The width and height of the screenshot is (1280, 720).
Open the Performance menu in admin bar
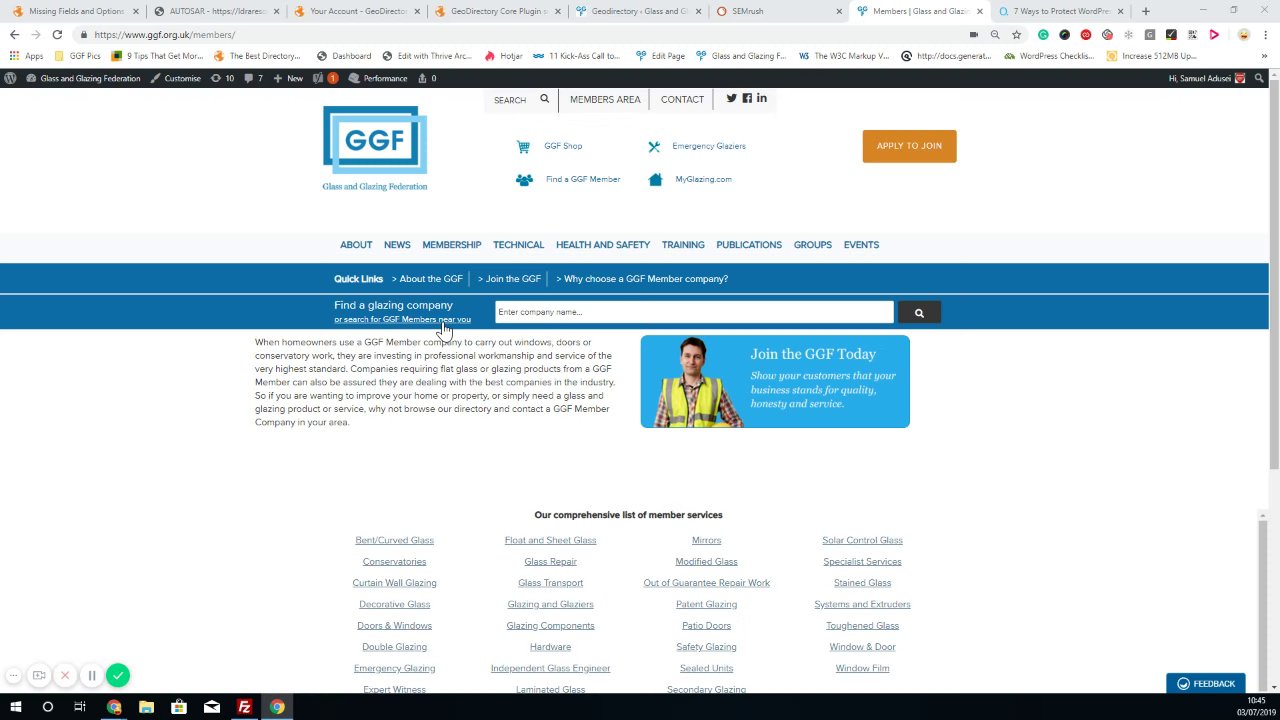click(378, 78)
